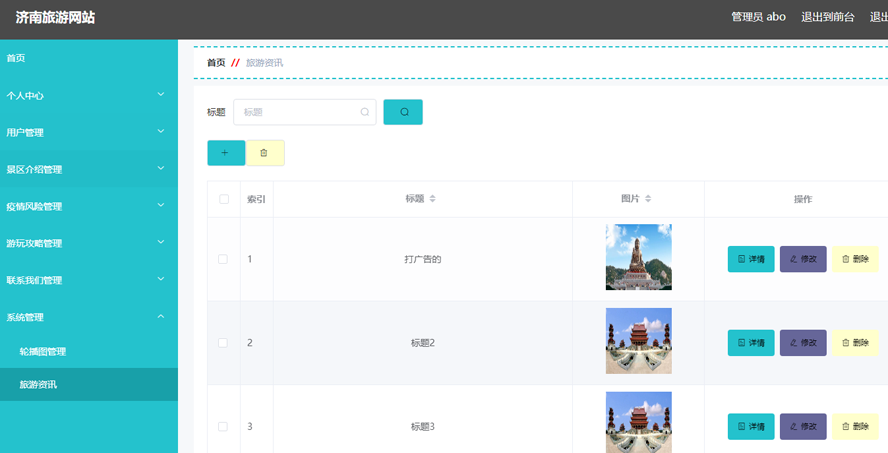Sort by 图片 column arrows
The height and width of the screenshot is (453, 888).
click(x=648, y=199)
